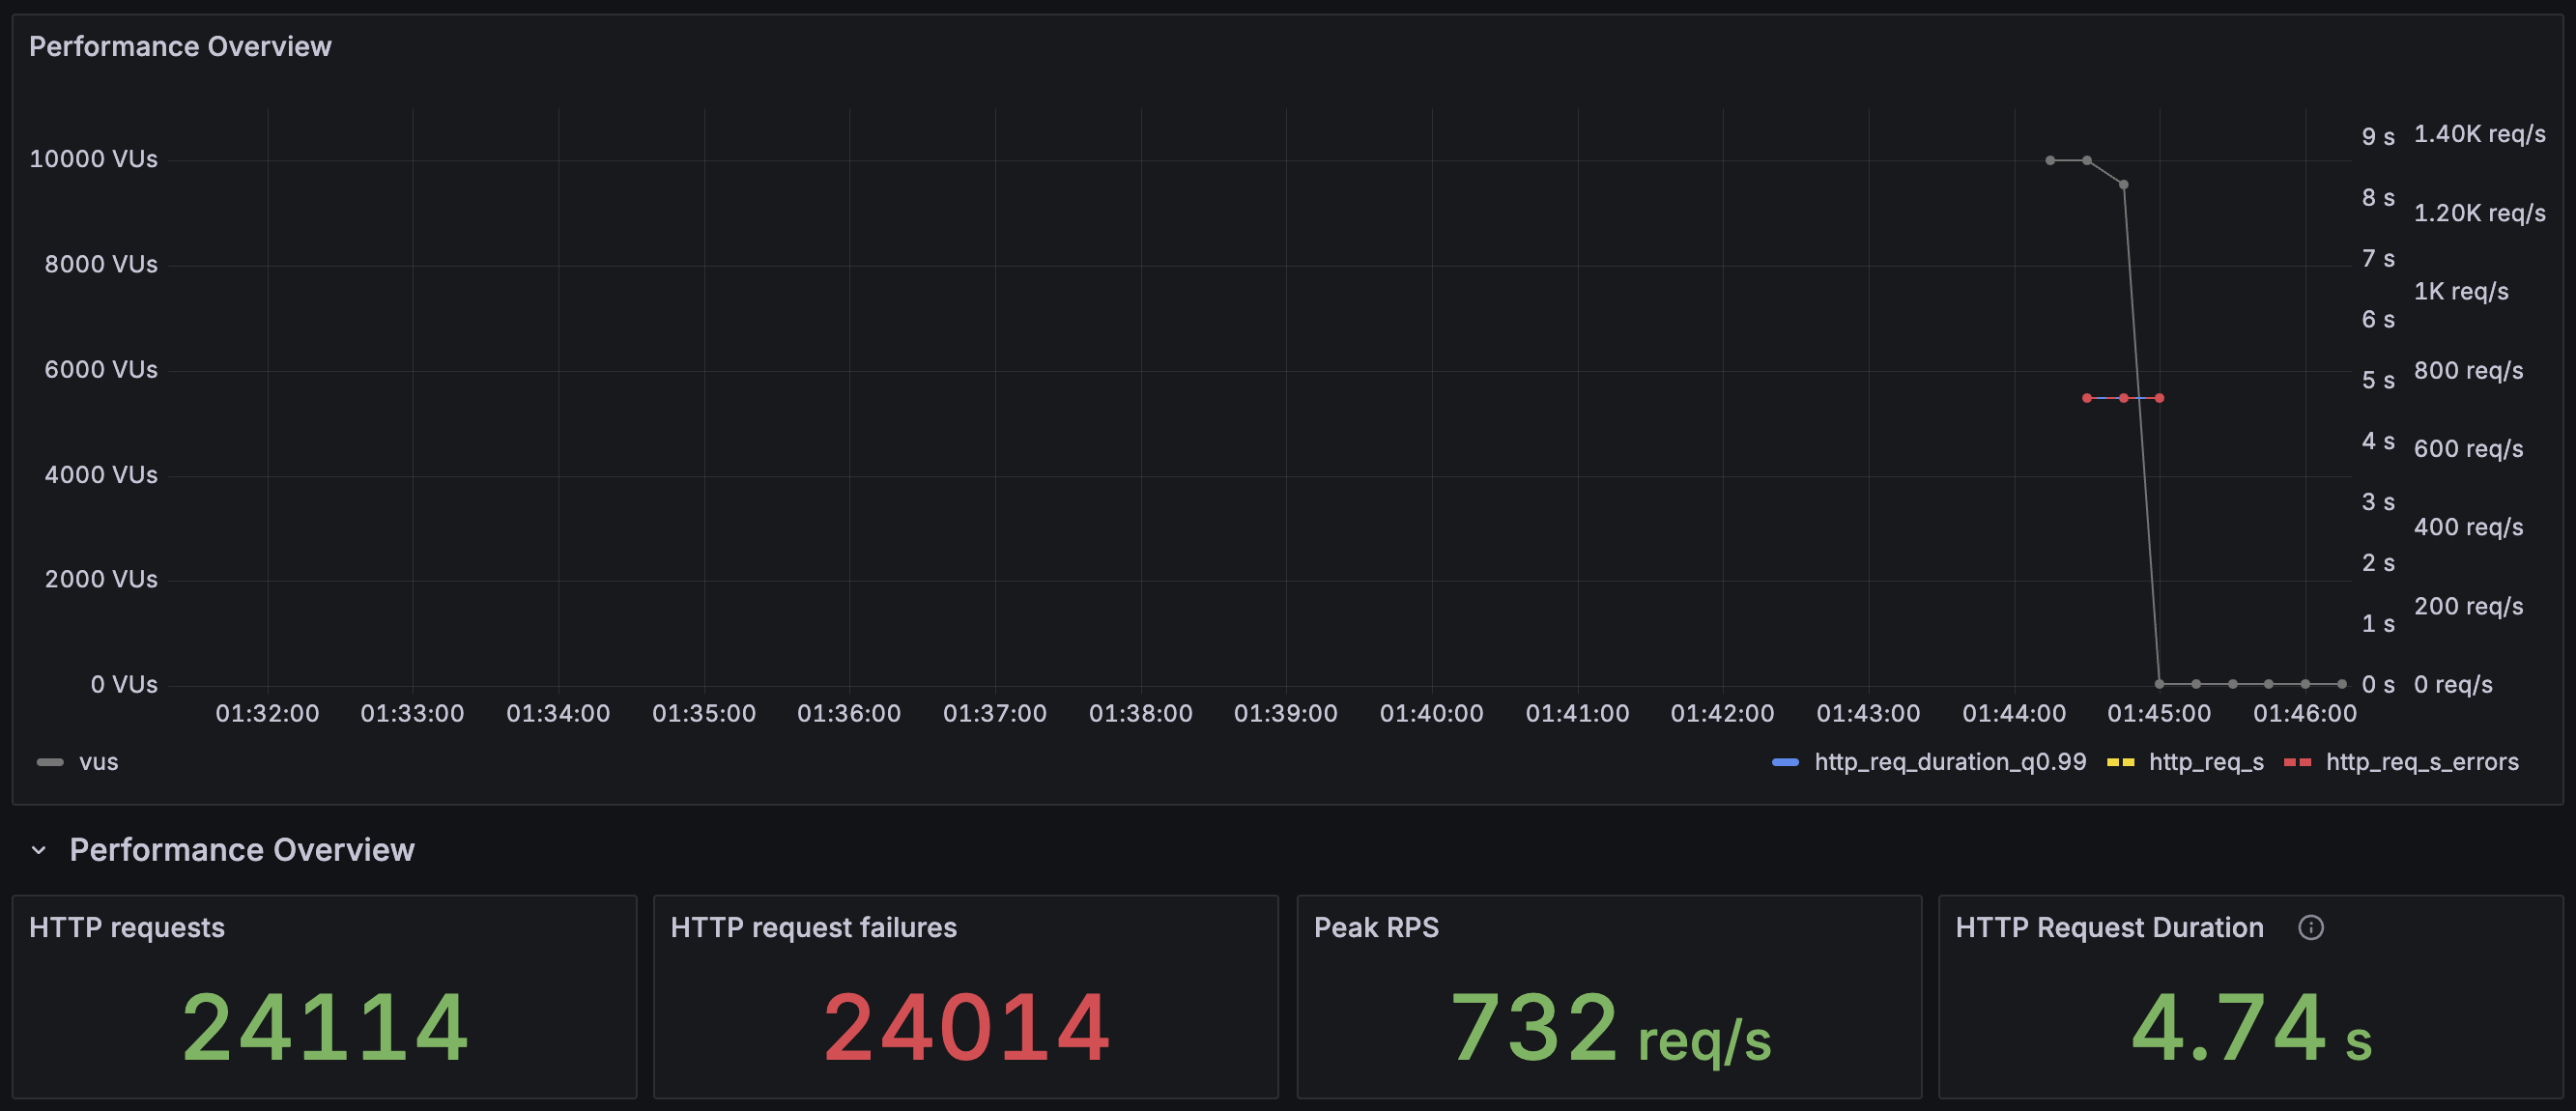Screen dimensions: 2576x1111
Task: Toggle http_req_duration_q0.99 legend series
Action: point(1949,762)
